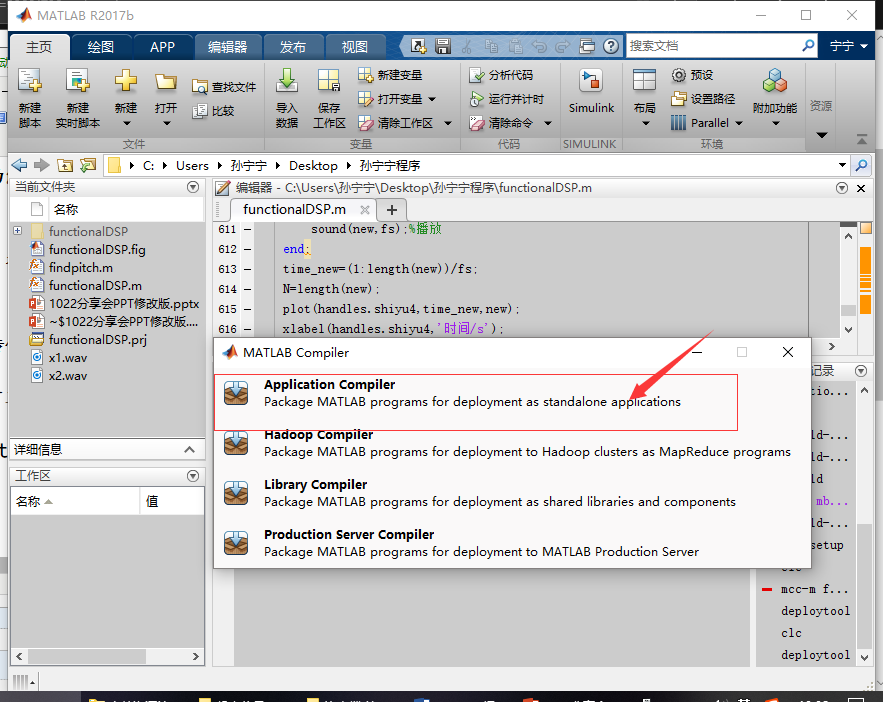The height and width of the screenshot is (702, 883).
Task: Open Simulink from the toolstrip
Action: 591,90
